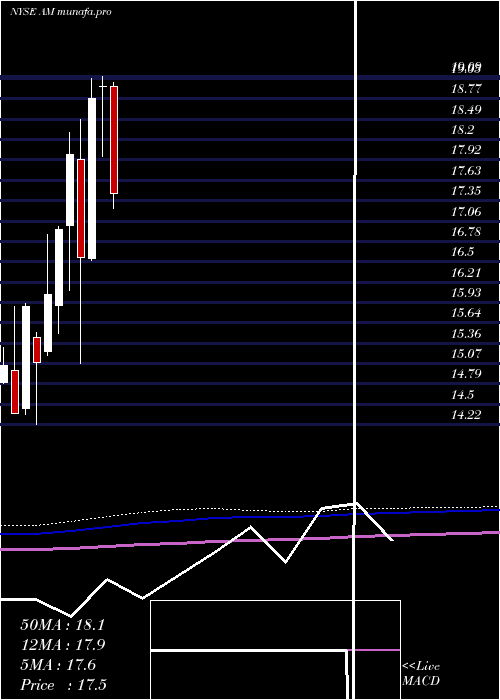Click the 17.35 price axis label
Screen dimensions: 500x700
pyautogui.click(x=466, y=191)
